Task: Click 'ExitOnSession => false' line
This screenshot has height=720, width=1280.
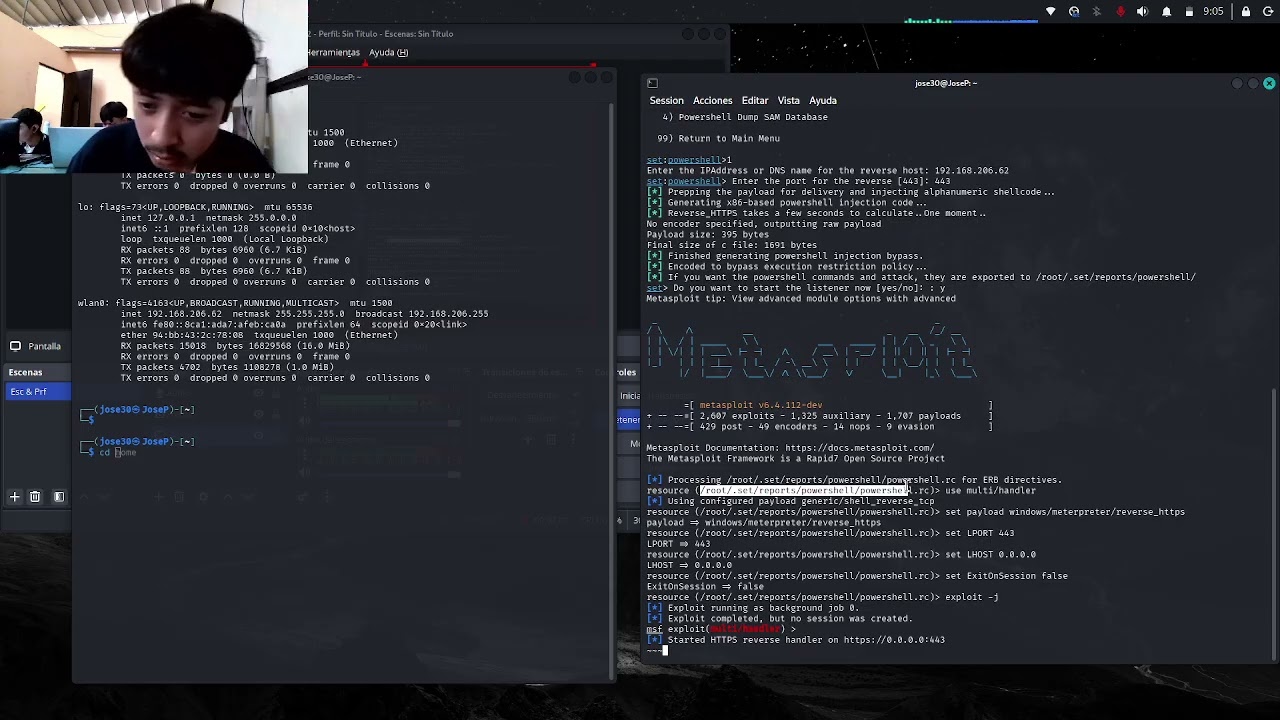Action: point(705,587)
